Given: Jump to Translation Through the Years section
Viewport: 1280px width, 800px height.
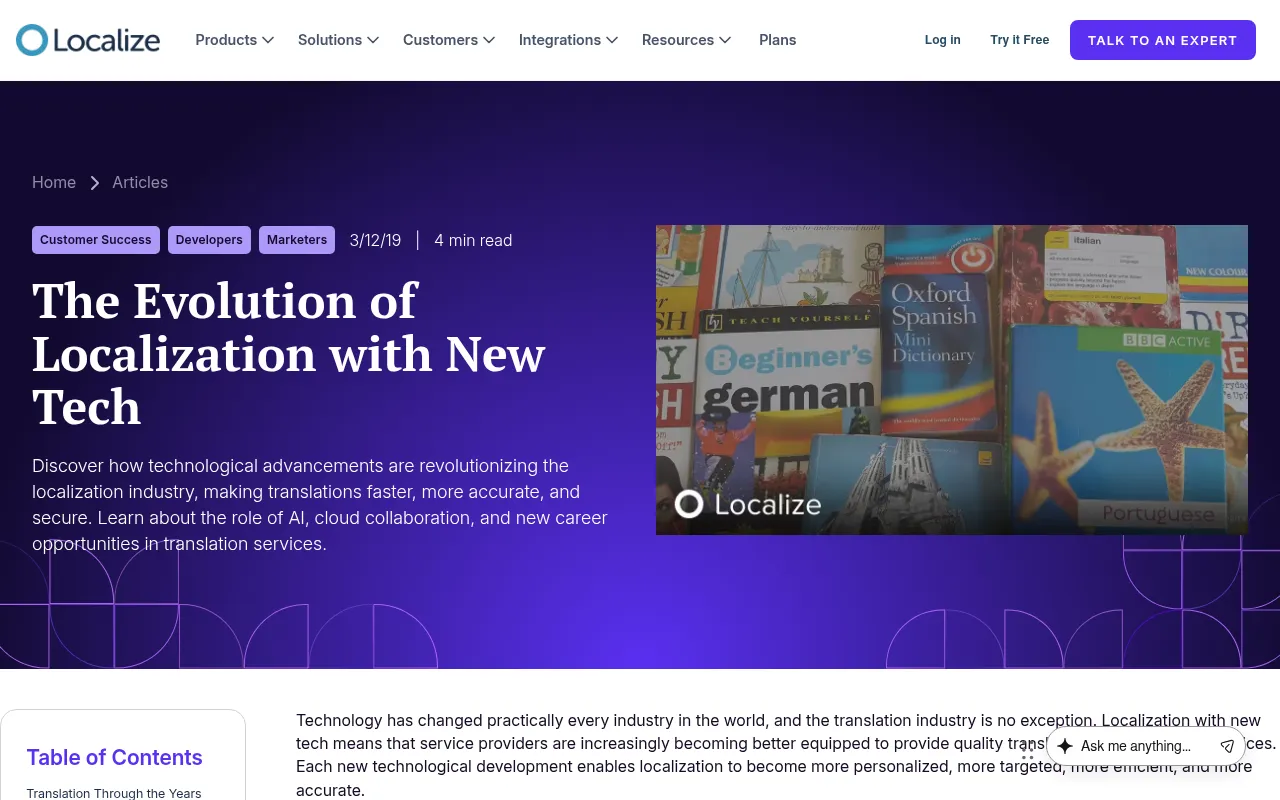Looking at the screenshot, I should point(114,793).
